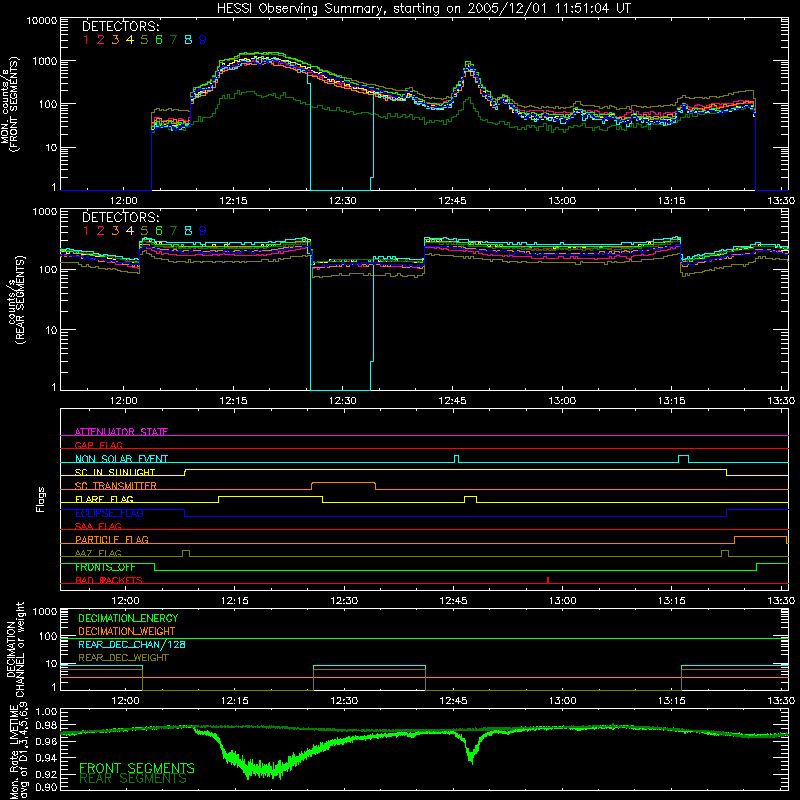Viewport: 800px width, 800px height.
Task: Click the 13:00 tick under rear segments plot
Action: pyautogui.click(x=562, y=401)
